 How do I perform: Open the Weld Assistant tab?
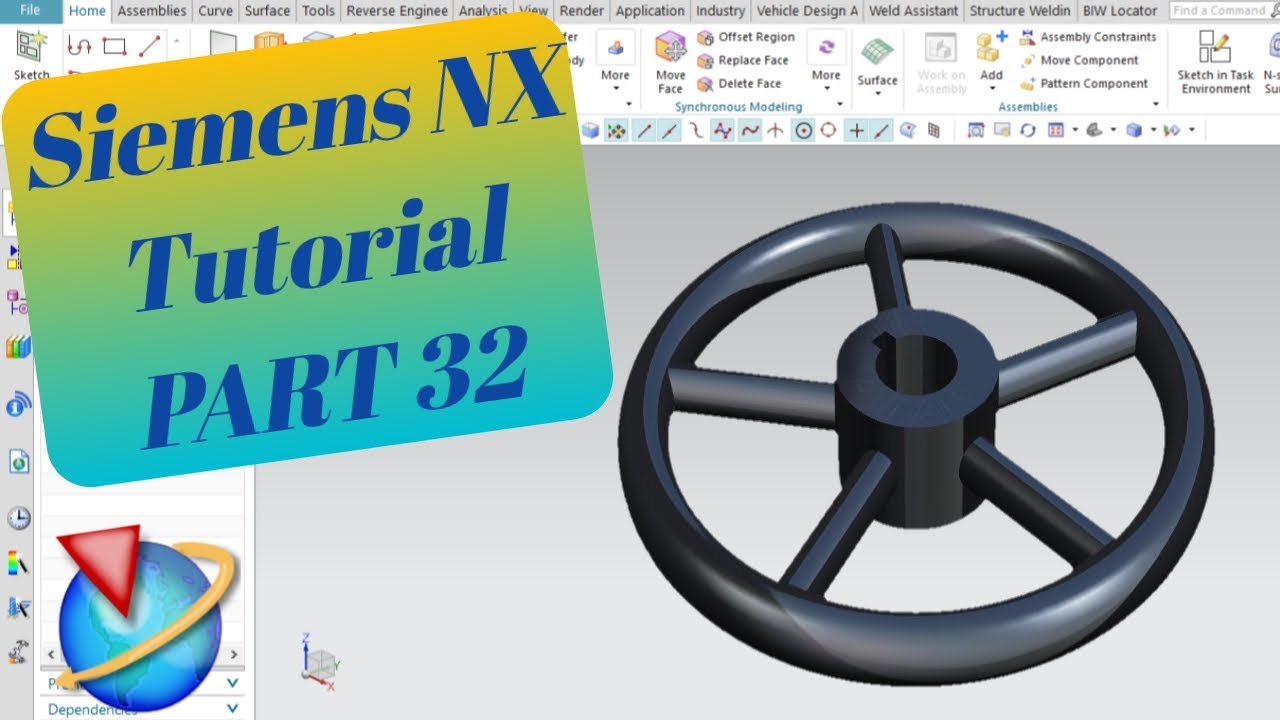(x=915, y=11)
